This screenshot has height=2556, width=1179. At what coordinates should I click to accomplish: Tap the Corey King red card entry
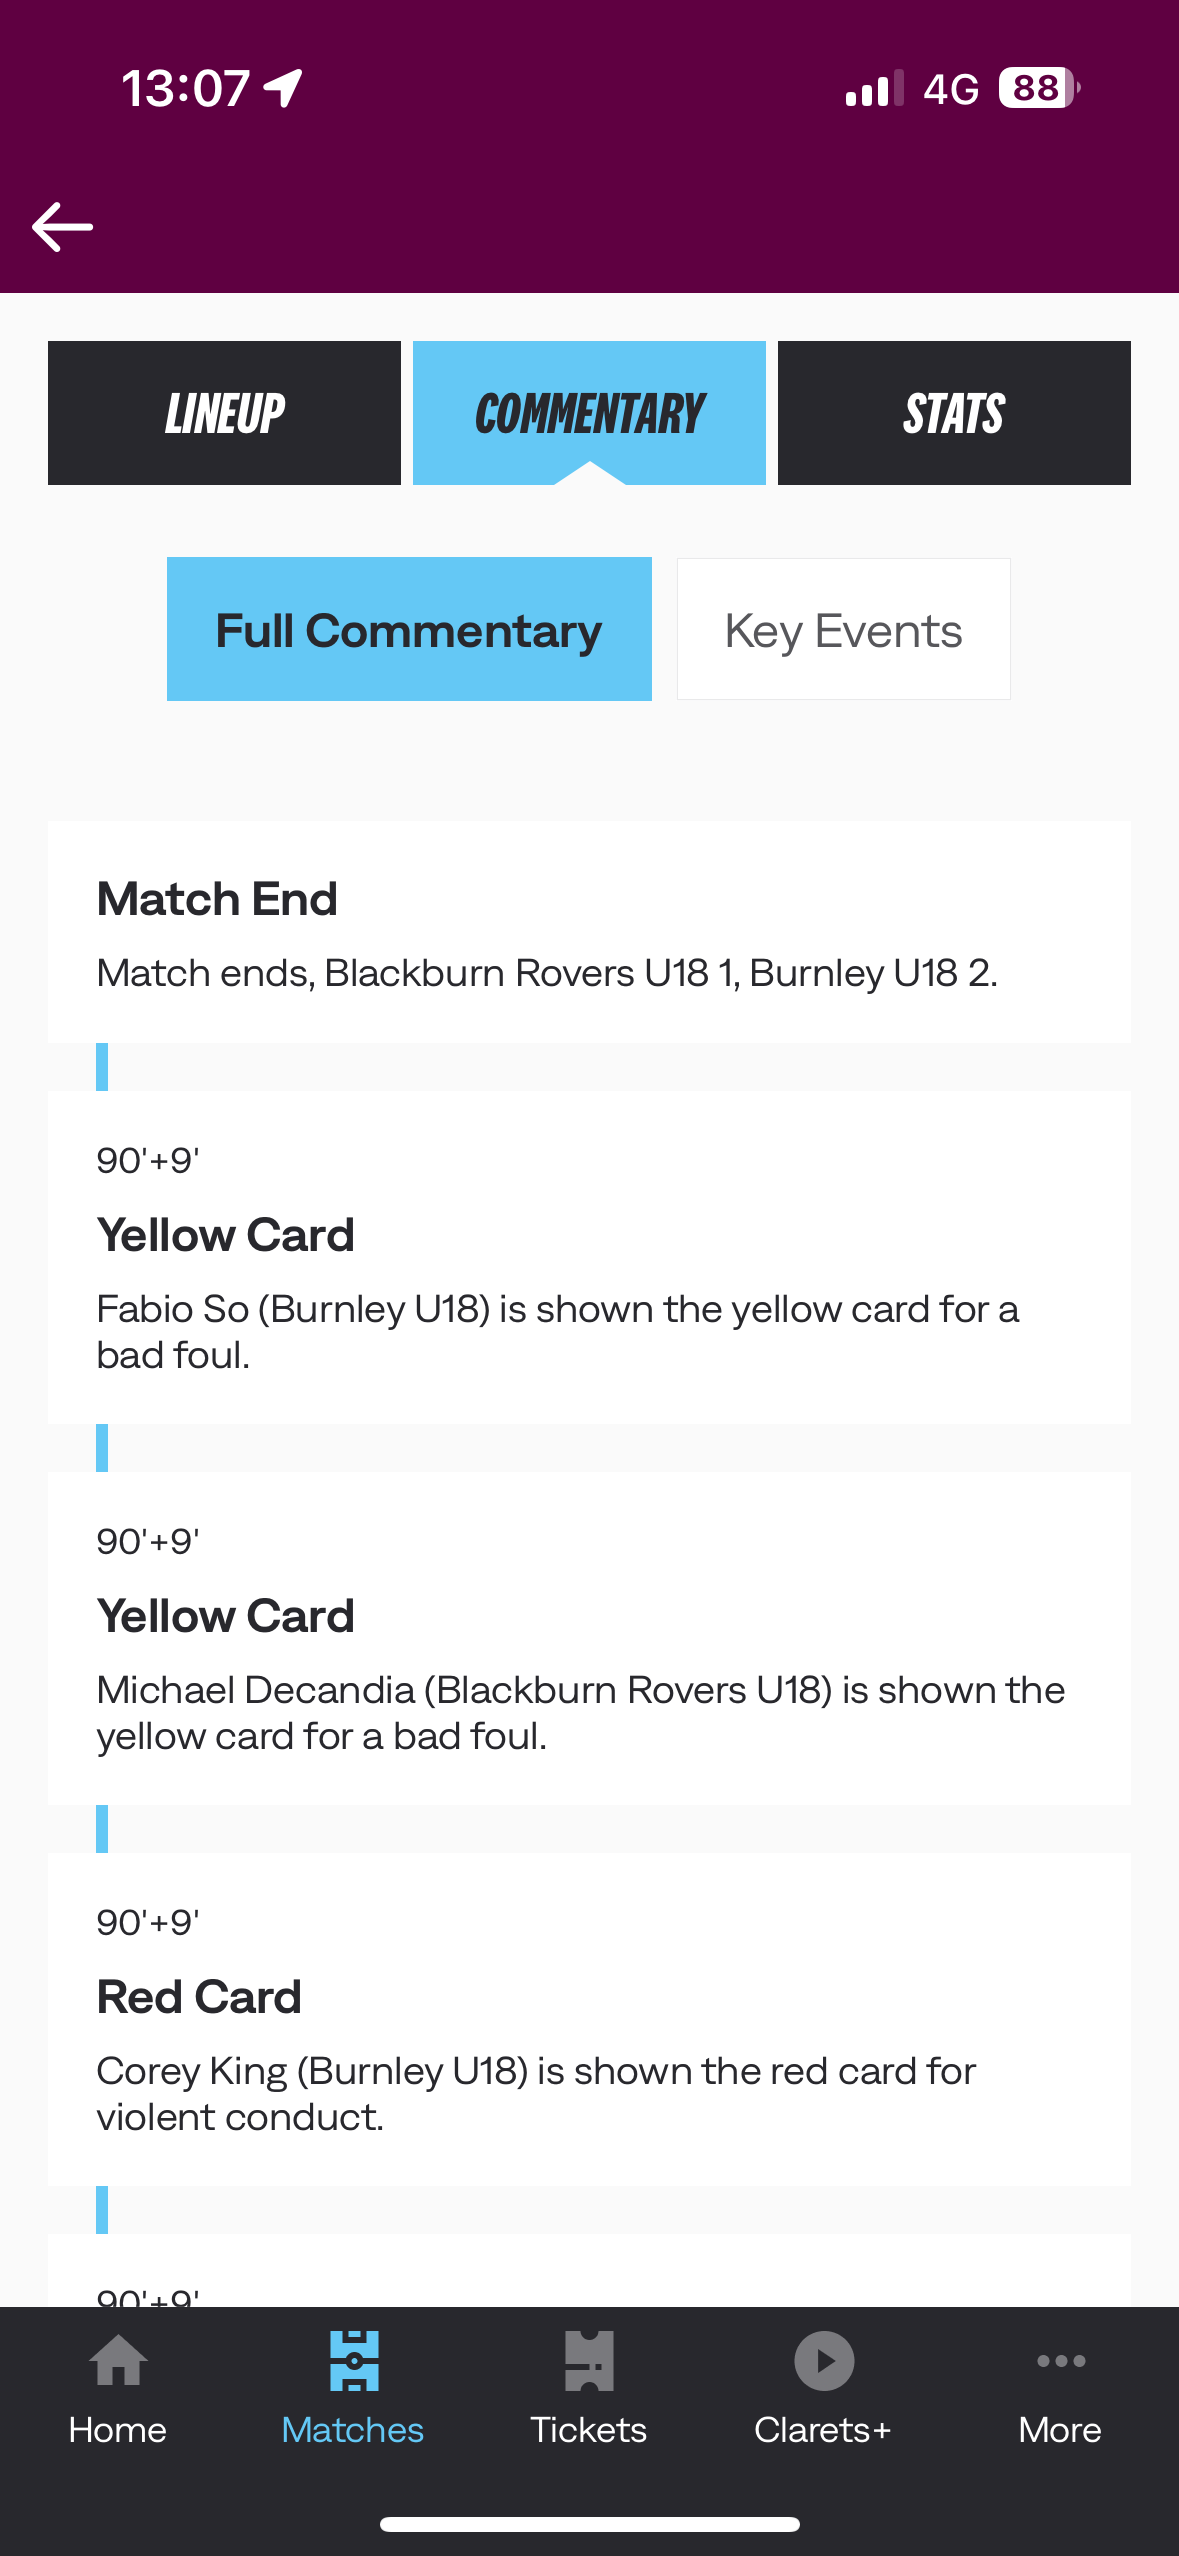[x=589, y=2019]
